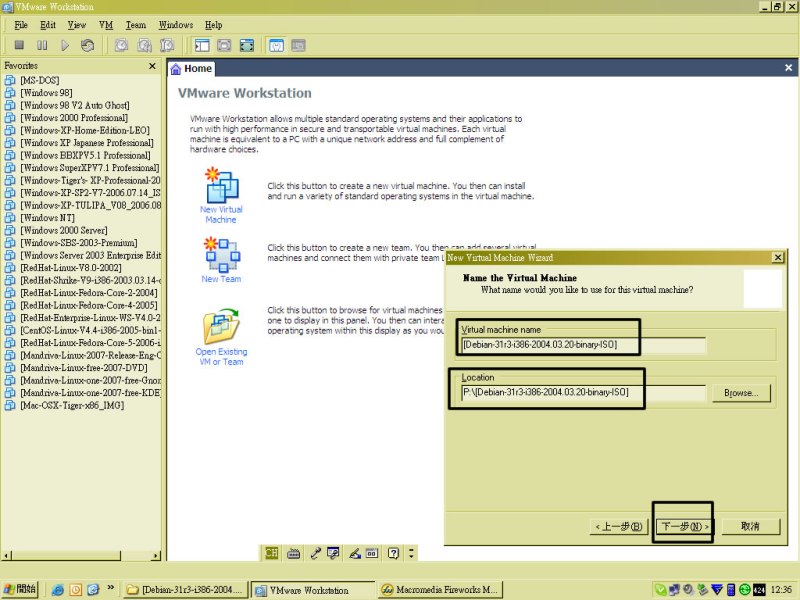Screen dimensions: 800x600
Task: Open the View menu
Action: 77,25
